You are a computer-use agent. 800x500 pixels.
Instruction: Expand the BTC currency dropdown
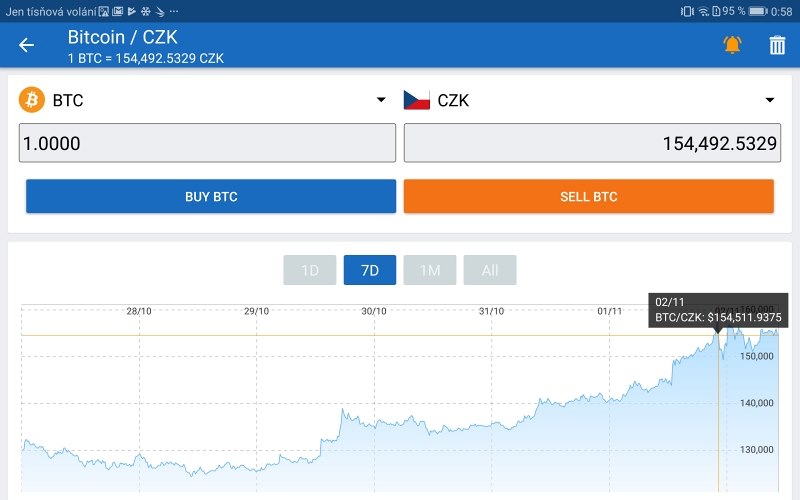(x=381, y=99)
